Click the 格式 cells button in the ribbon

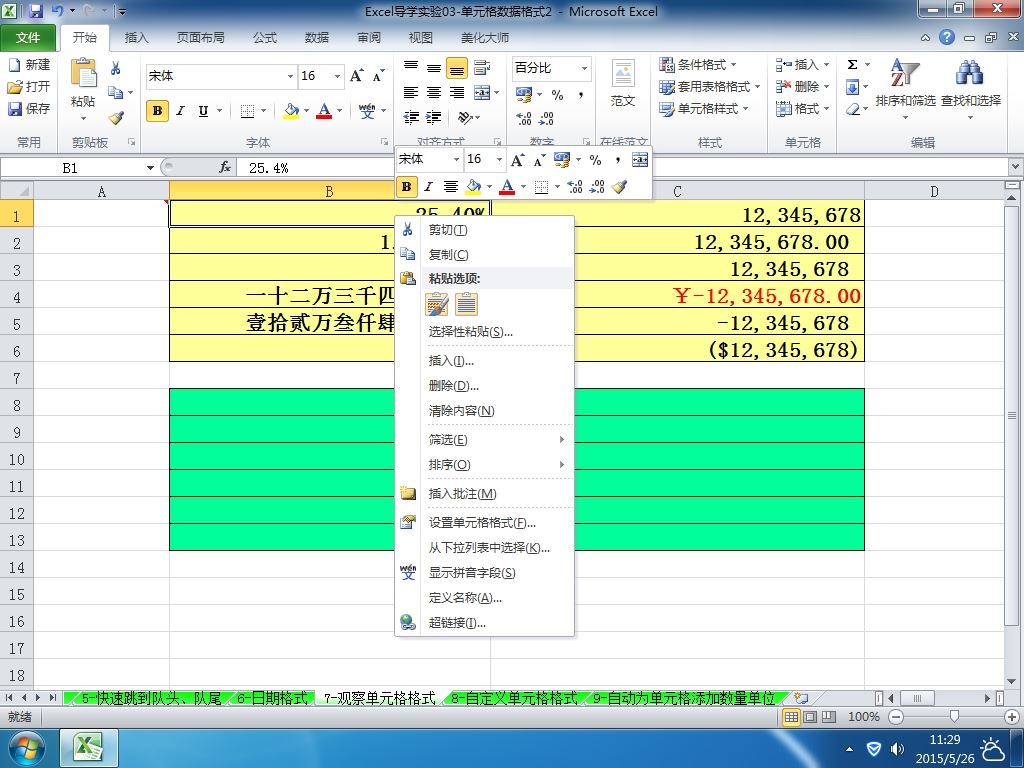point(802,108)
